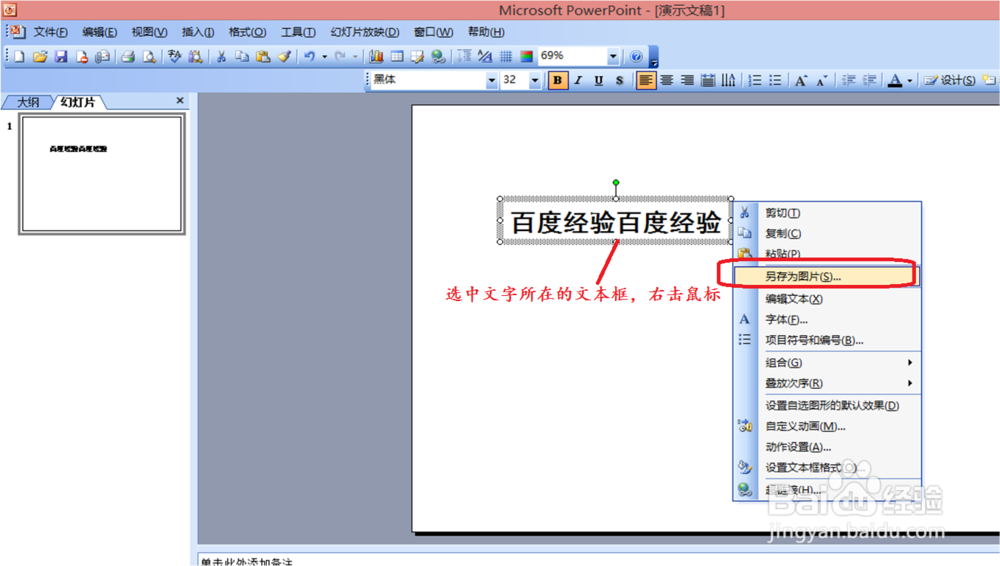This screenshot has height=566, width=1000.
Task: Cut selection with scissors toolbar icon
Action: 221,57
